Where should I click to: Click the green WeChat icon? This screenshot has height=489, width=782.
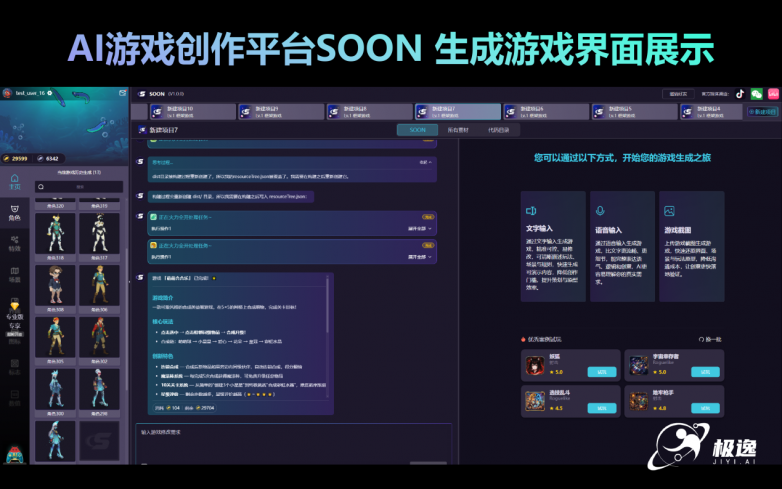(x=756, y=94)
